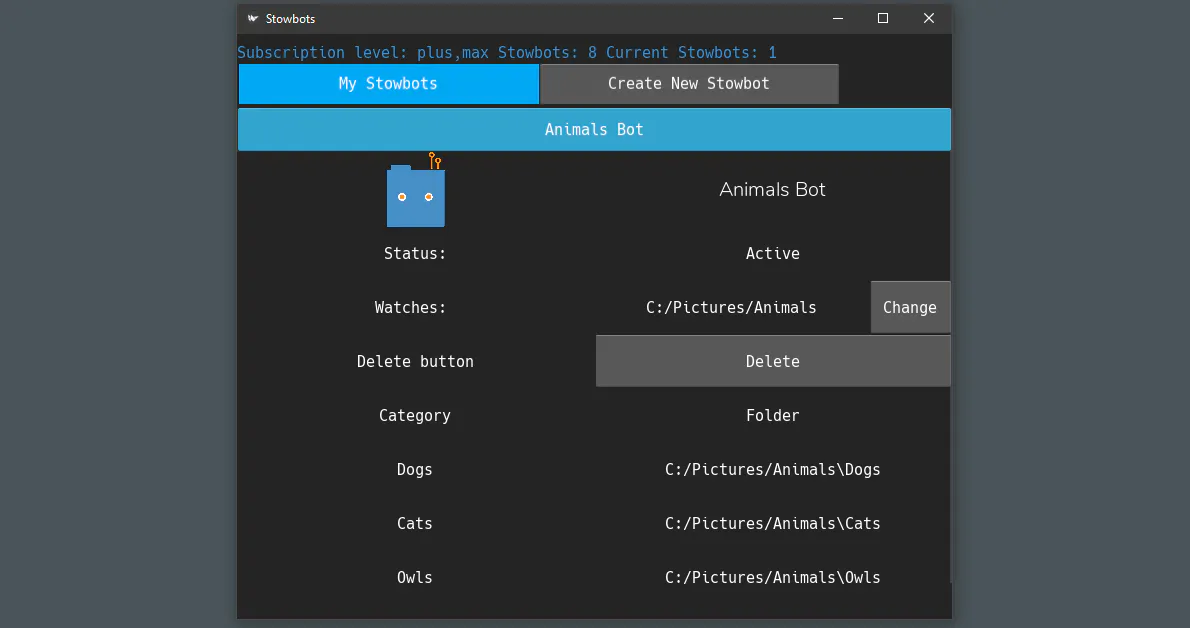Collapse the Animals Bot header bar
Viewport: 1190px width, 628px height.
pos(594,129)
